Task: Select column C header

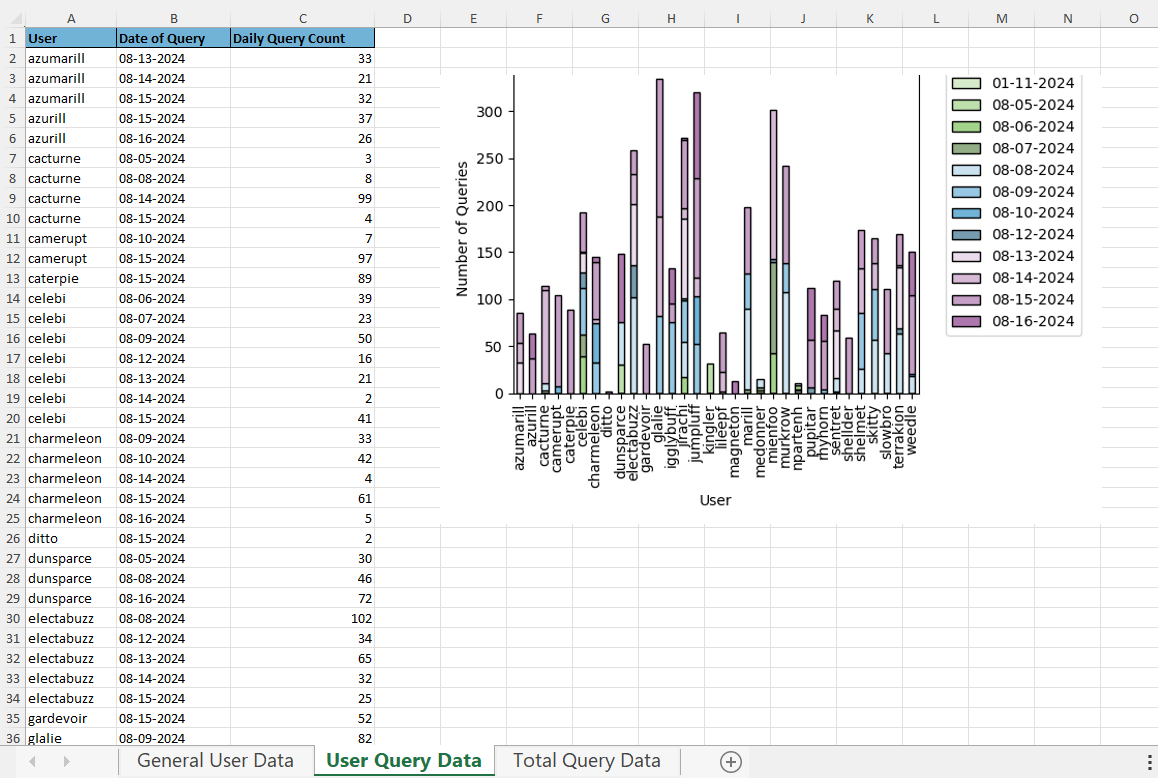Action: [x=303, y=18]
